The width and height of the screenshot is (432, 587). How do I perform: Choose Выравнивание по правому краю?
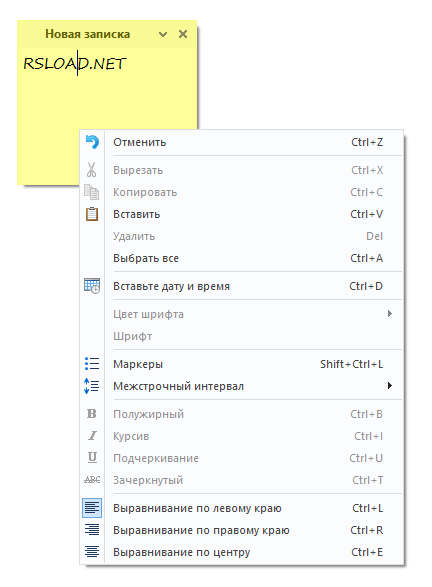[x=242, y=530]
